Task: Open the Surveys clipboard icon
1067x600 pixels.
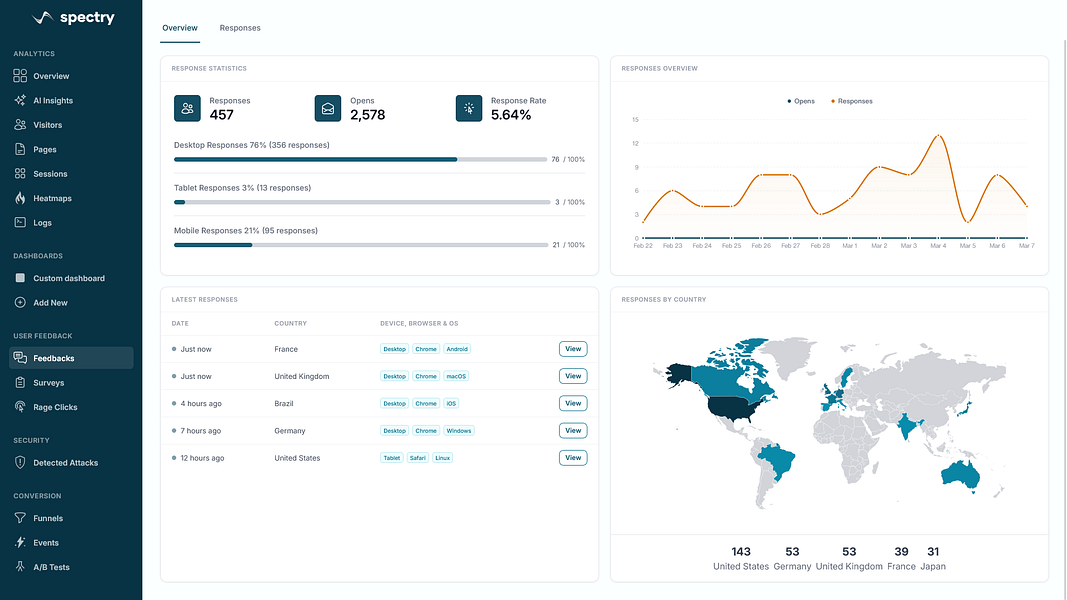Action: (x=20, y=383)
